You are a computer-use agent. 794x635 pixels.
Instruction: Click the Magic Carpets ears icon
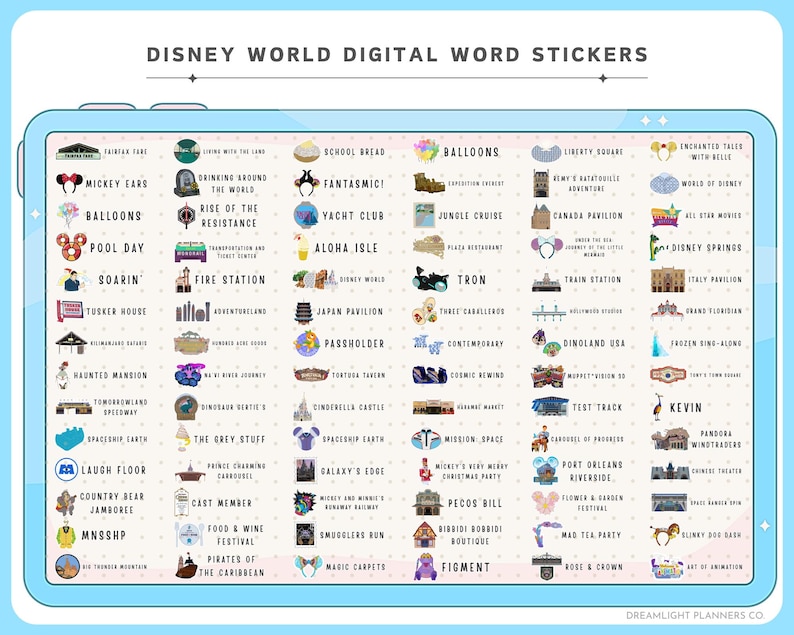click(x=307, y=566)
